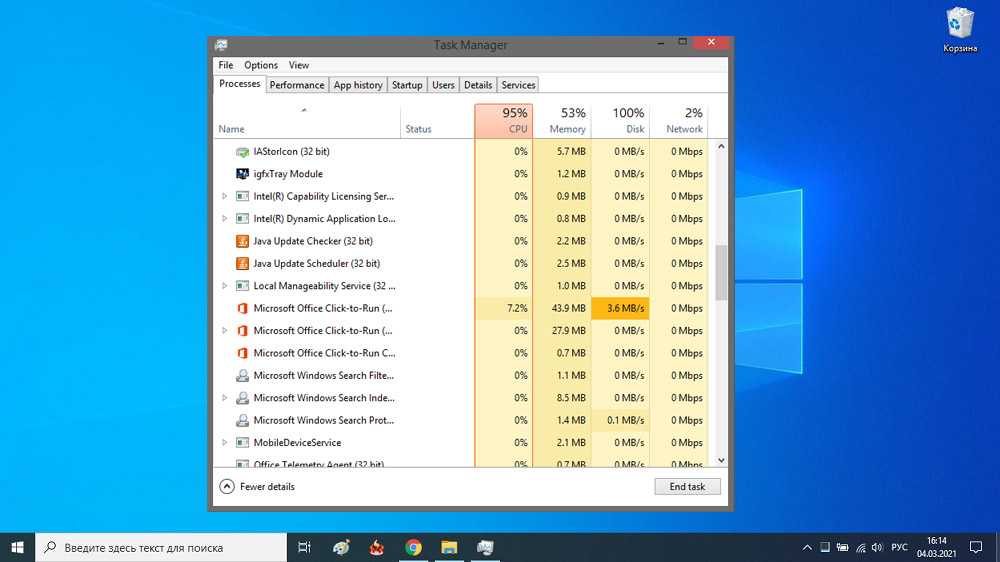Image resolution: width=1000 pixels, height=562 pixels.
Task: Select the Java Update Checker icon
Action: click(x=242, y=241)
